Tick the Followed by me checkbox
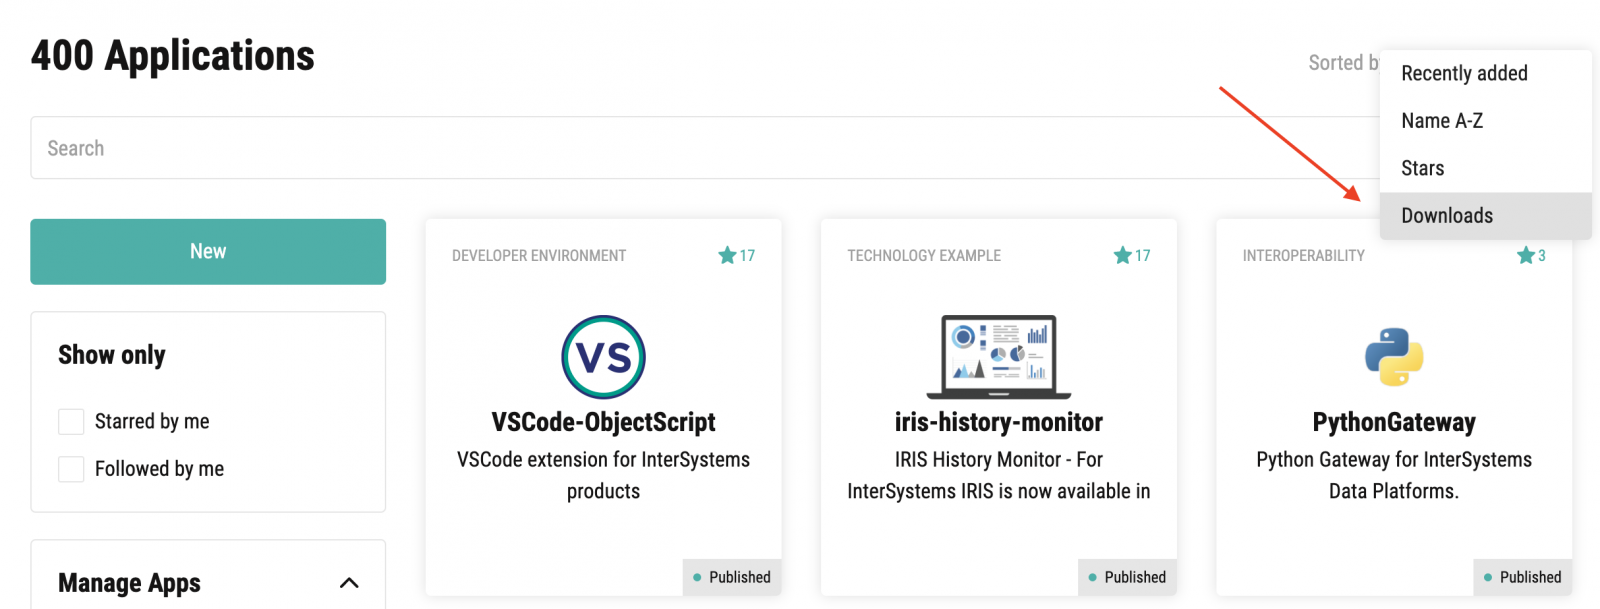 (71, 469)
